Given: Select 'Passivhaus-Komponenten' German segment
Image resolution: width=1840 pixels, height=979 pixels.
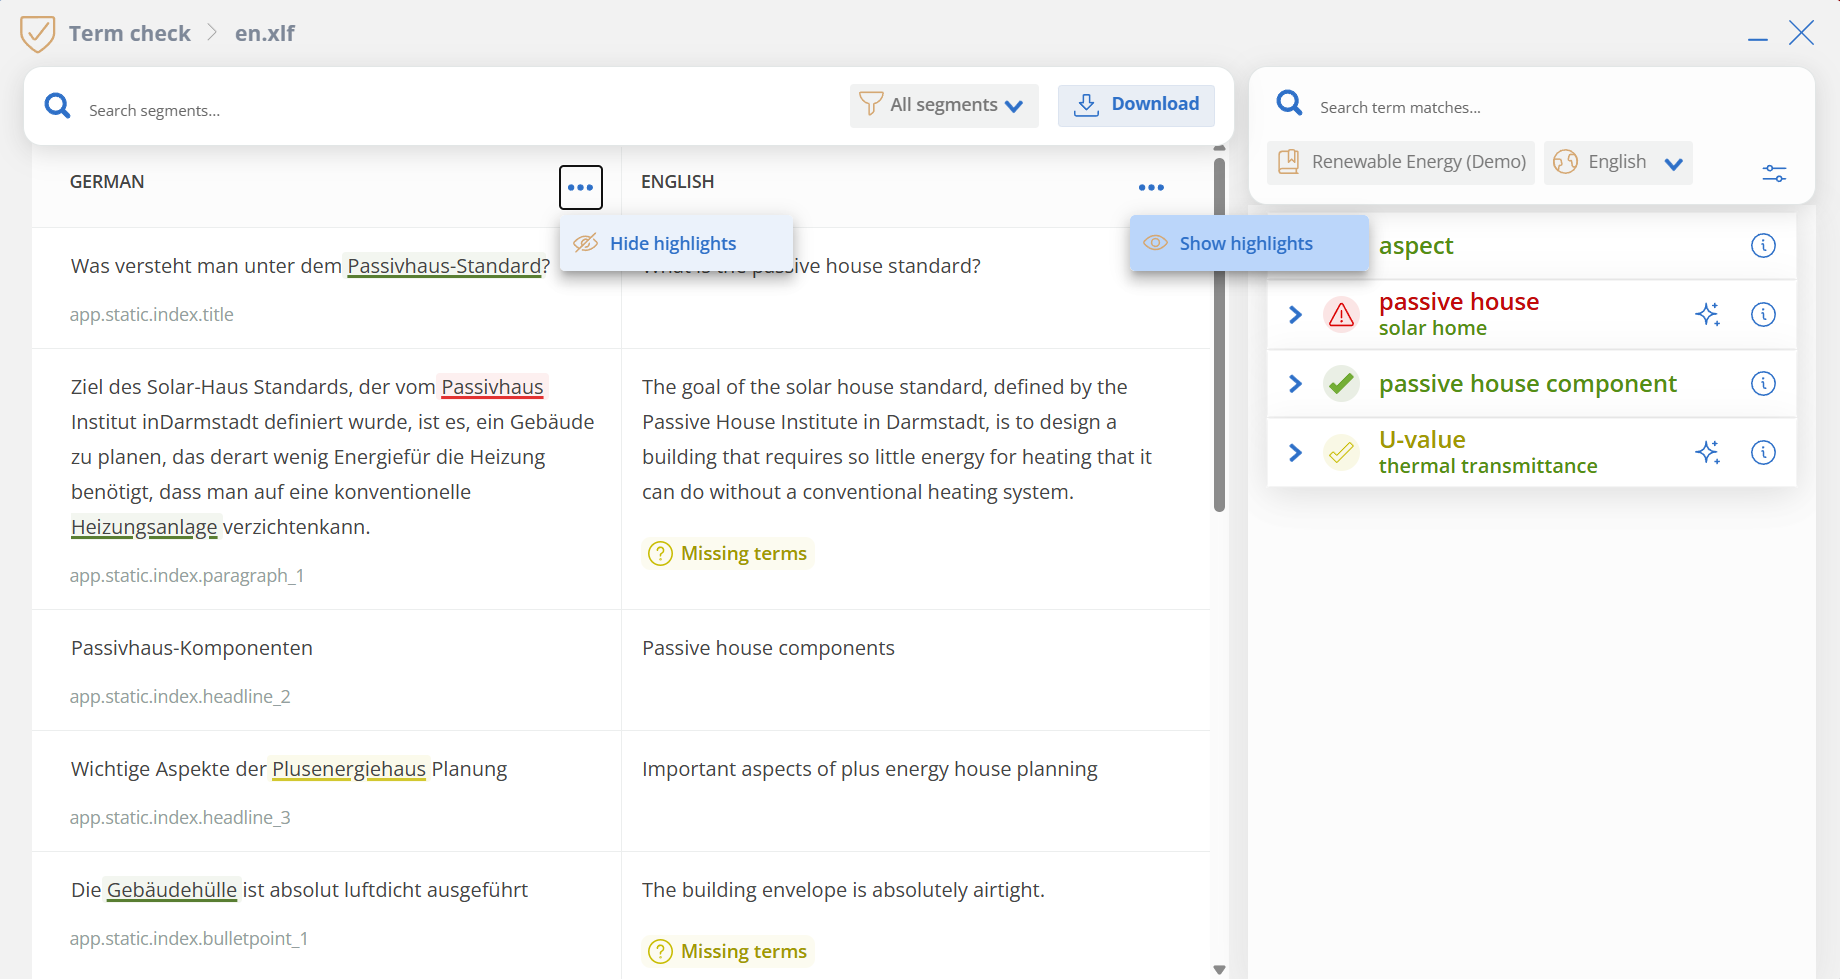Looking at the screenshot, I should click(x=192, y=648).
